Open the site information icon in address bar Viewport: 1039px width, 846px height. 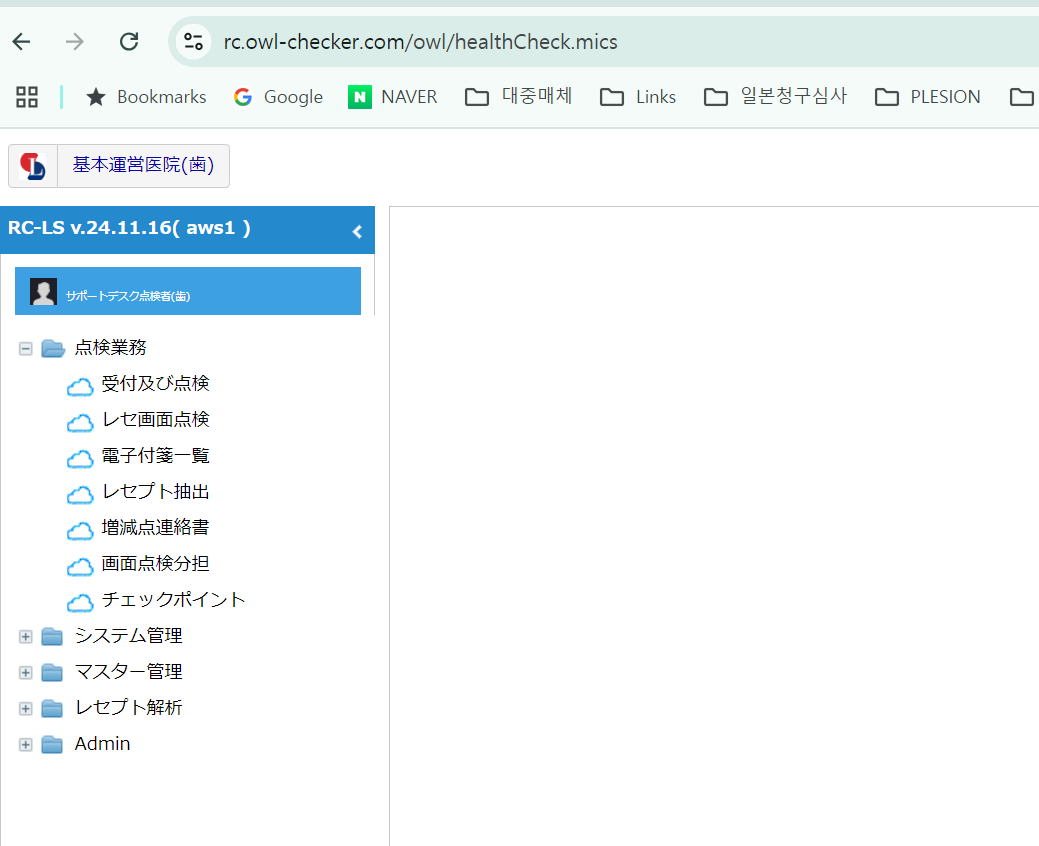(193, 42)
